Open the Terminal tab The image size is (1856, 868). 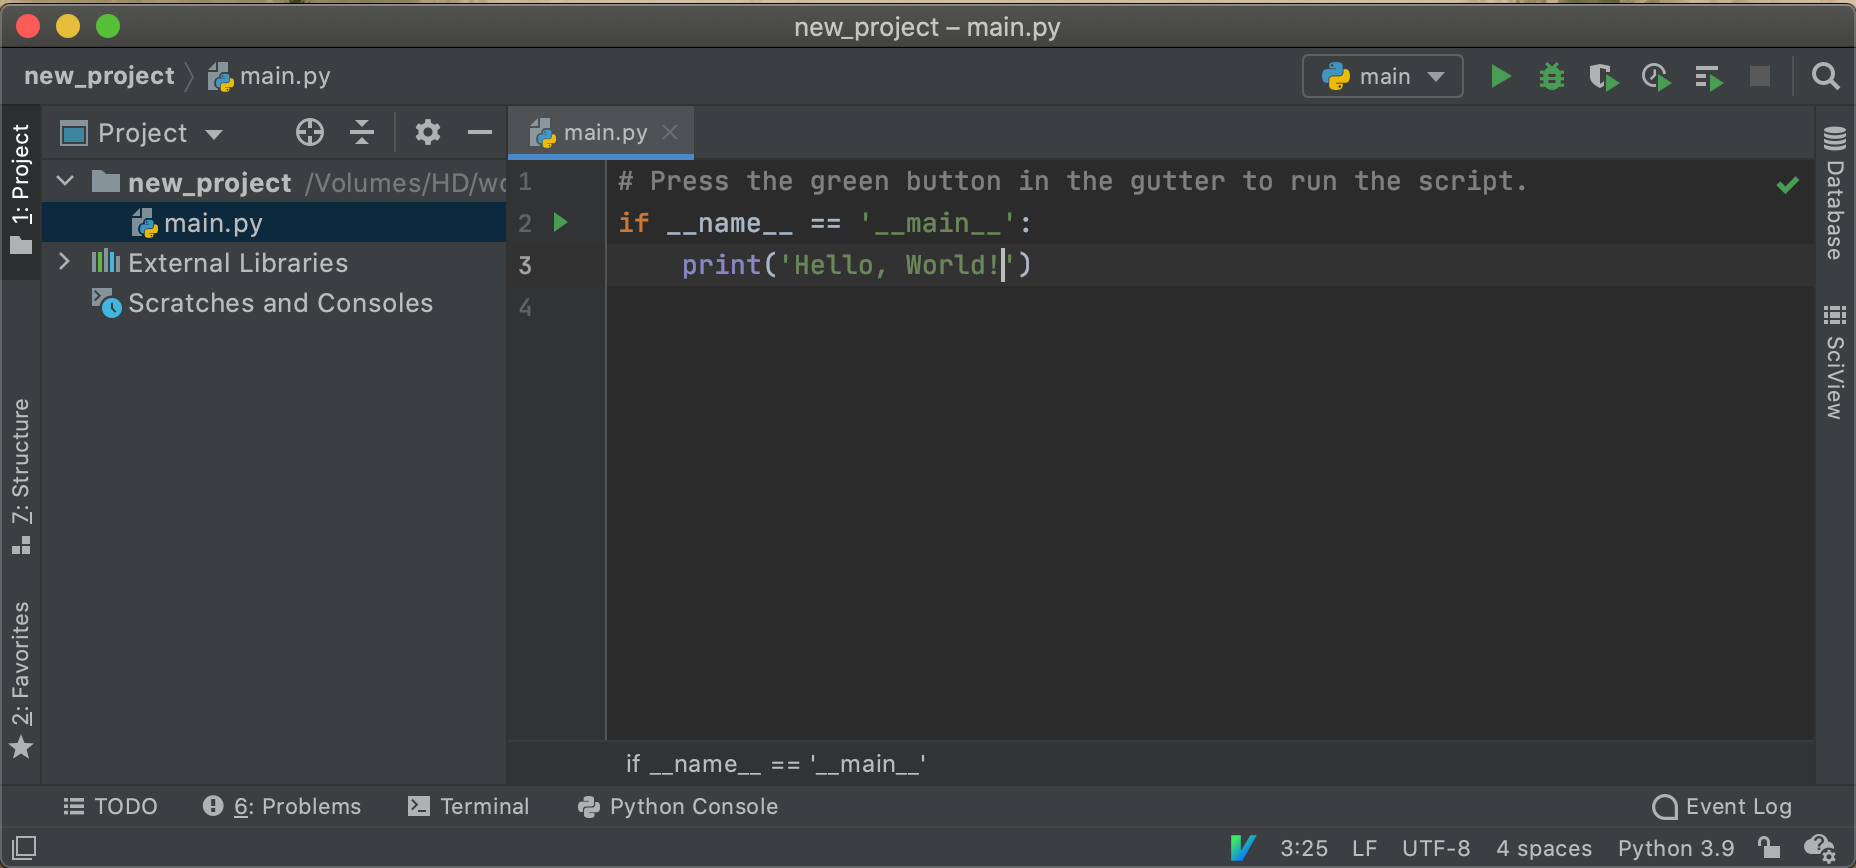tap(469, 806)
